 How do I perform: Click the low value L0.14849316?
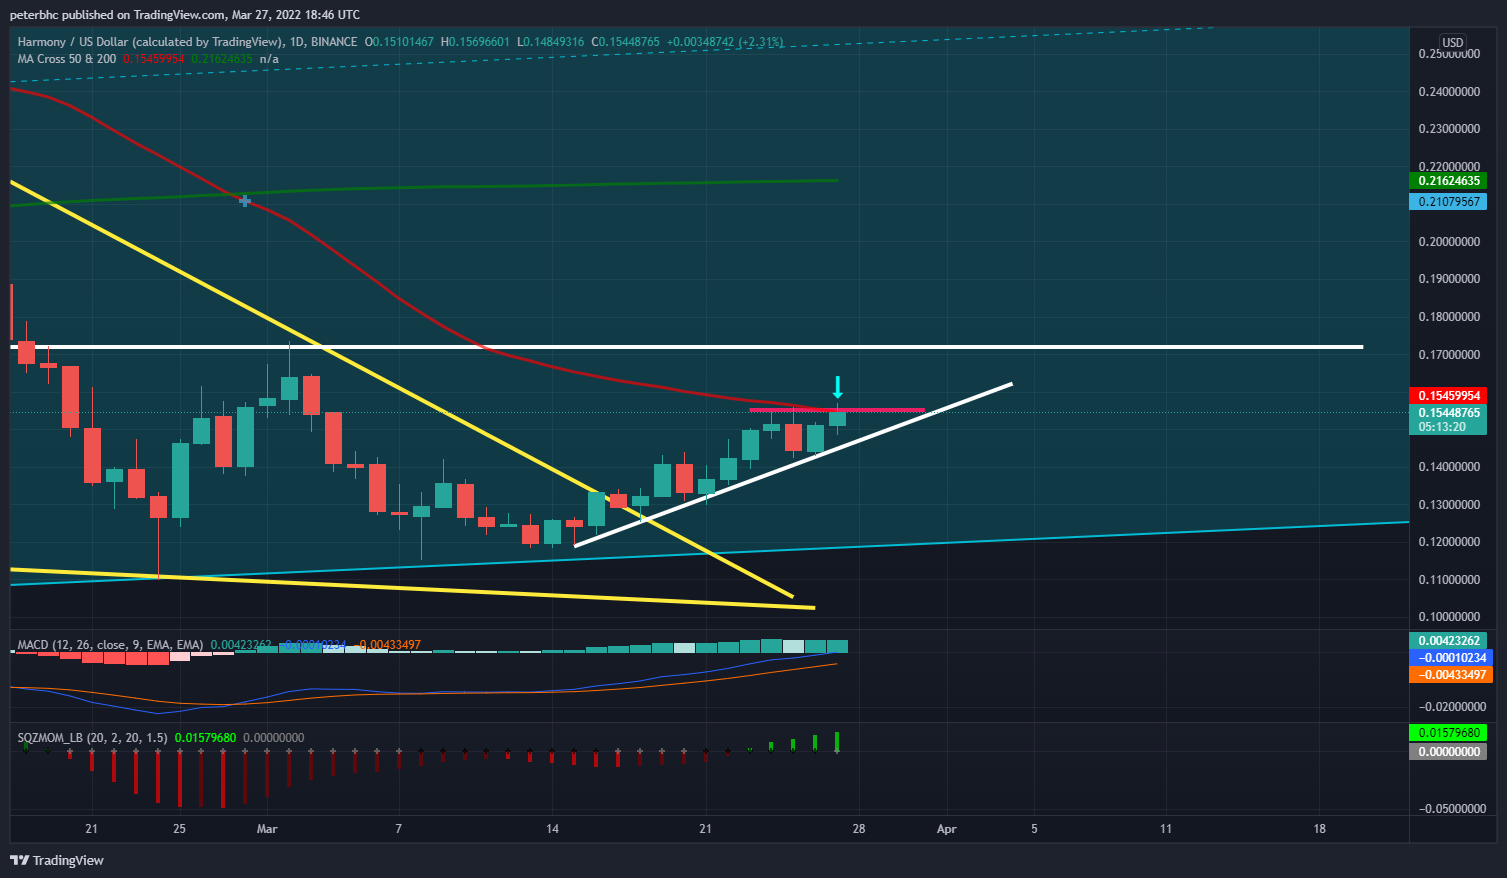(551, 42)
